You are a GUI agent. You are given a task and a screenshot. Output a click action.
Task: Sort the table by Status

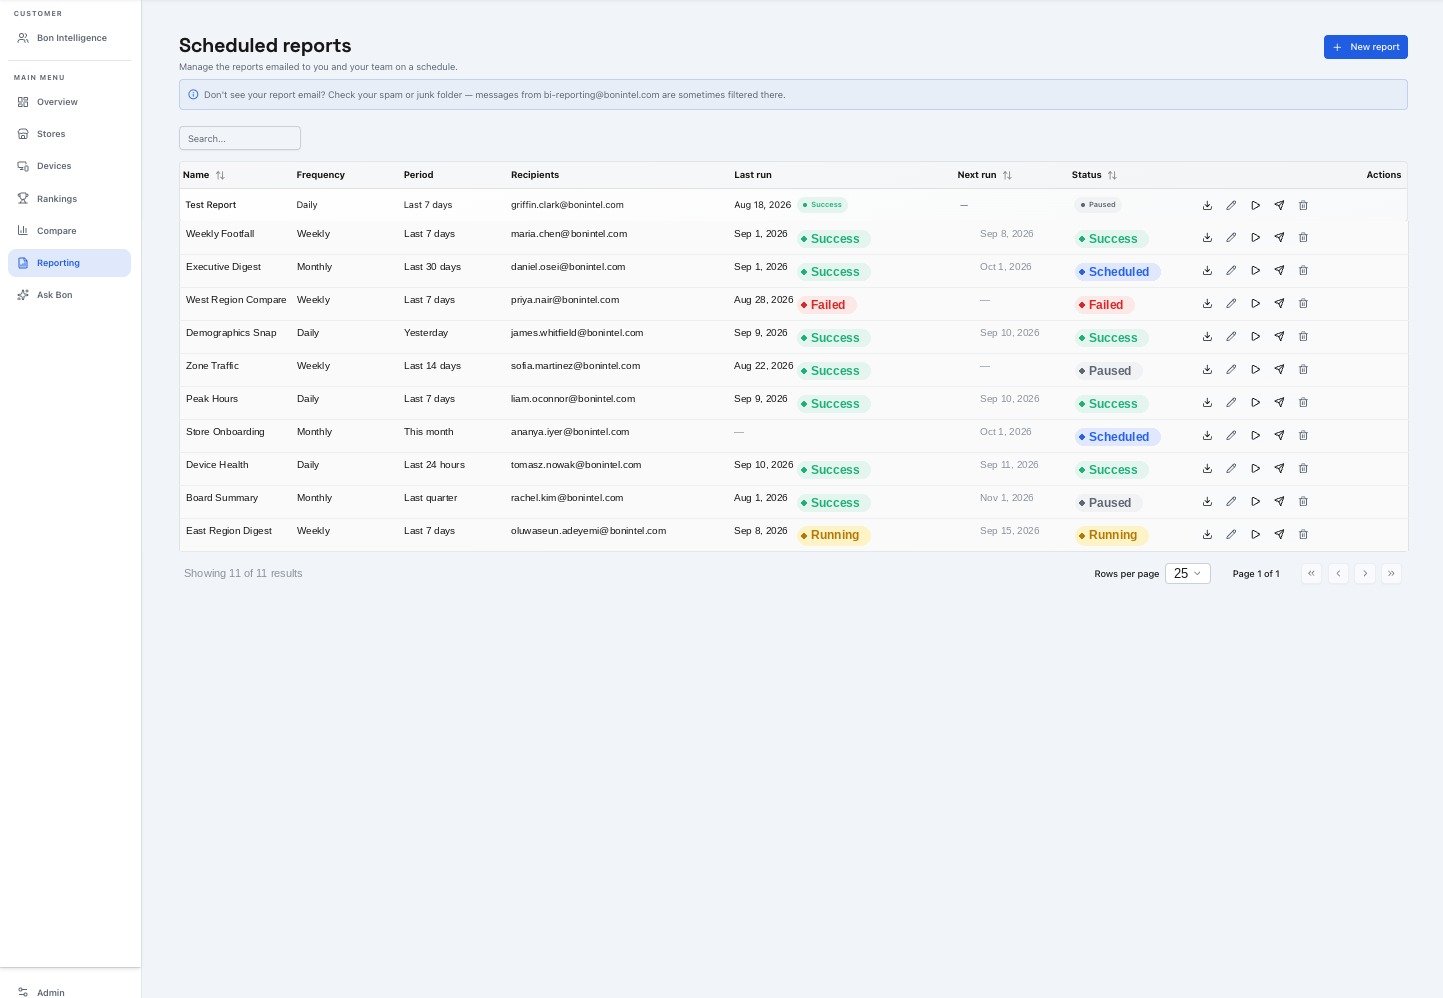1094,175
